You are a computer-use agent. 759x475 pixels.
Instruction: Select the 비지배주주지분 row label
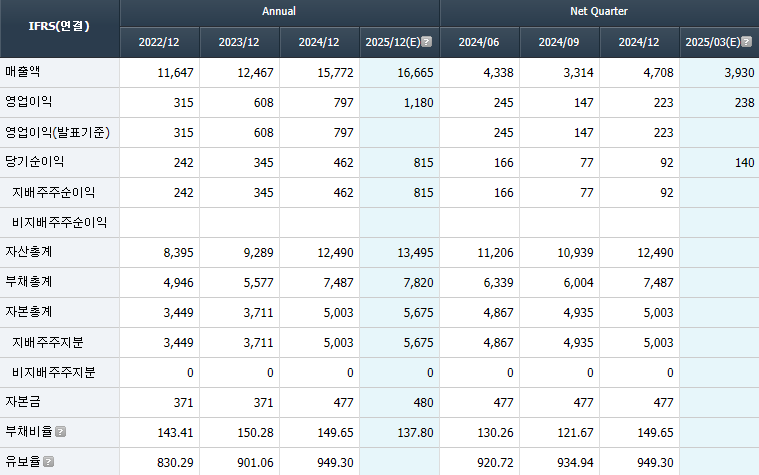[53, 372]
